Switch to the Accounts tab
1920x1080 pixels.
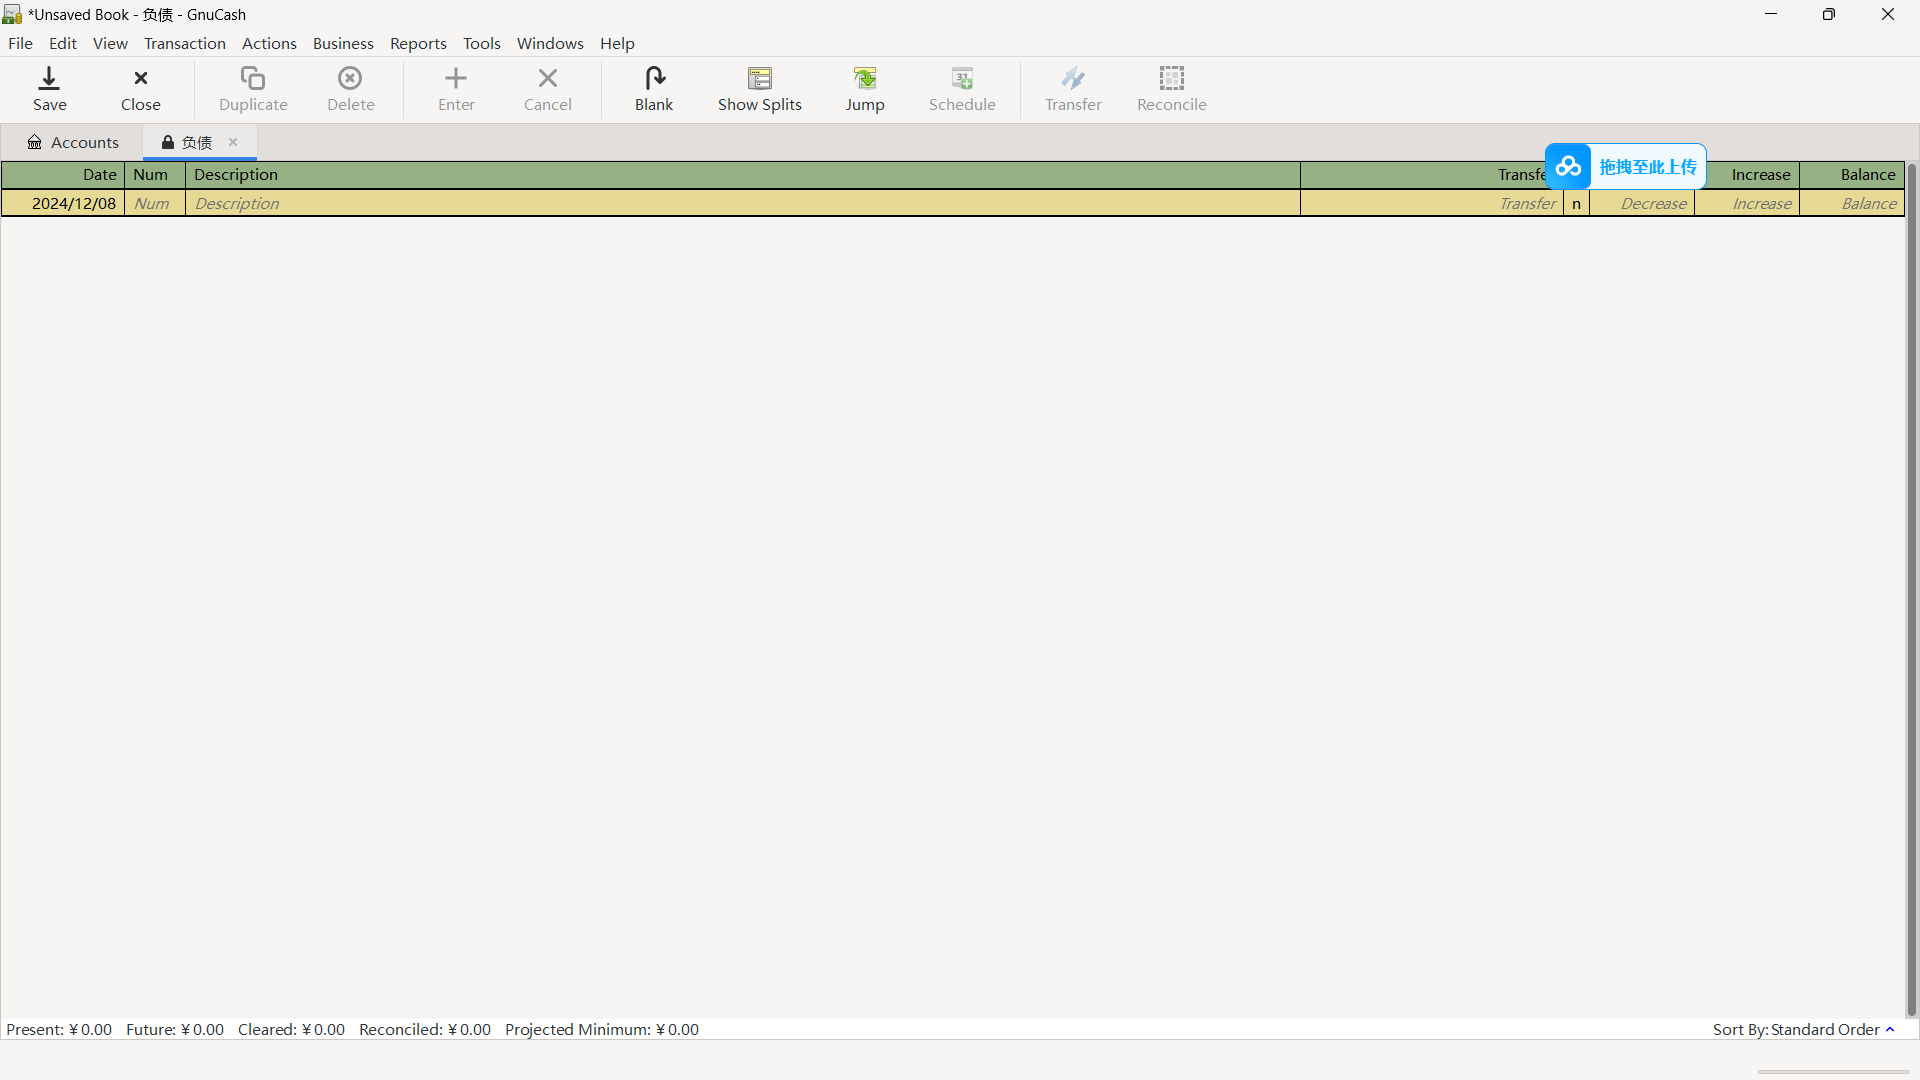(73, 141)
